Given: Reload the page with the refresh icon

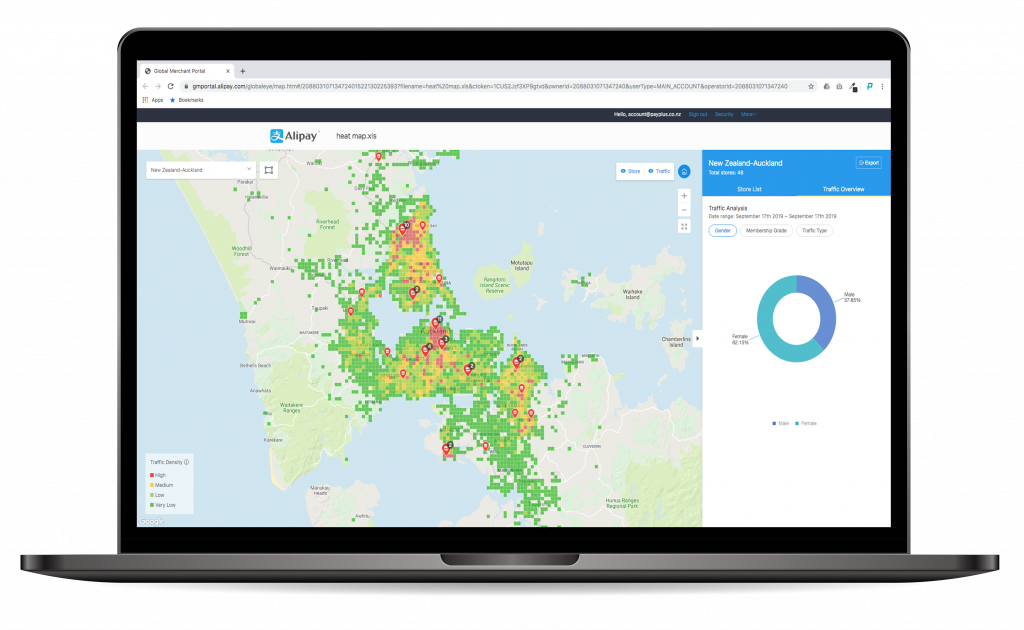Looking at the screenshot, I should point(170,86).
